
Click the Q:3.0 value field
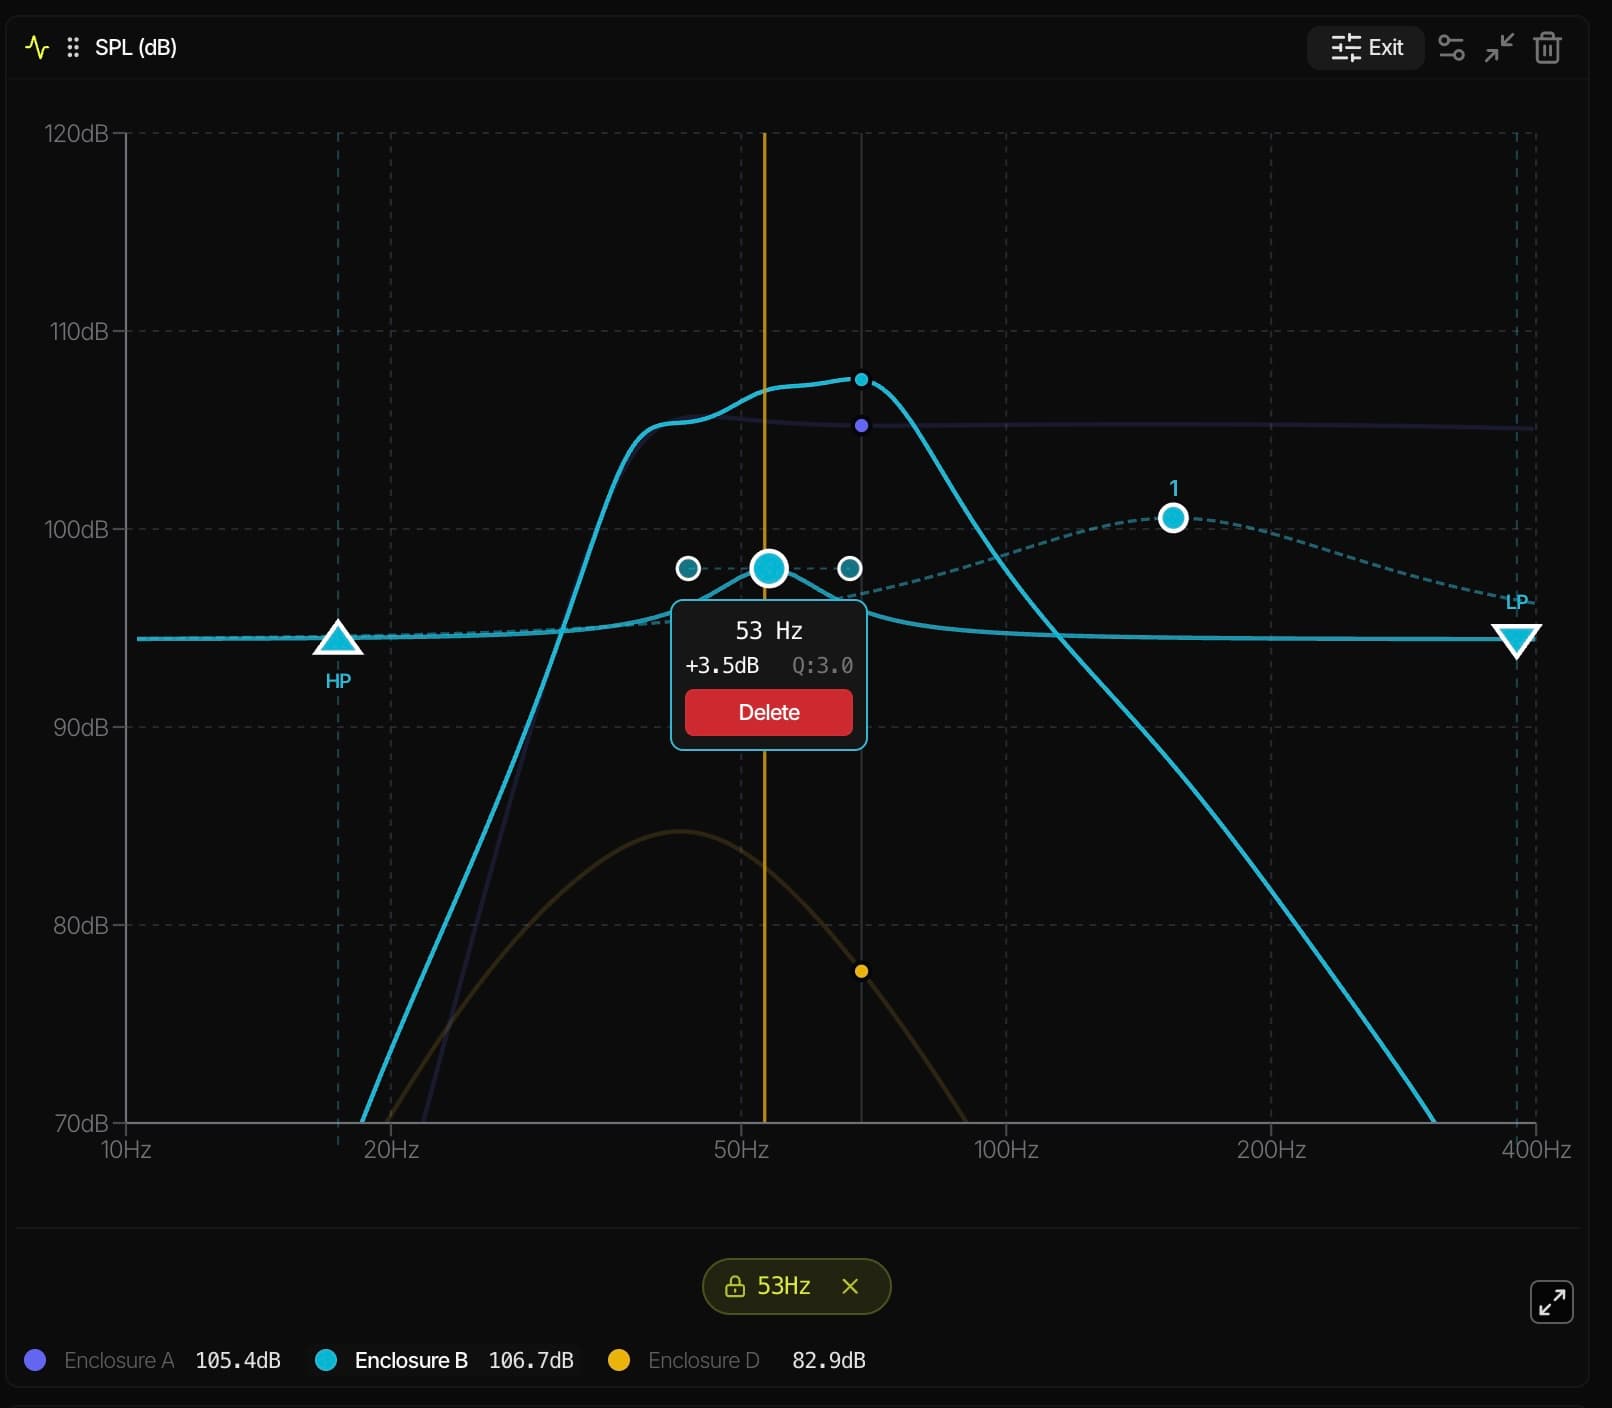pyautogui.click(x=821, y=665)
